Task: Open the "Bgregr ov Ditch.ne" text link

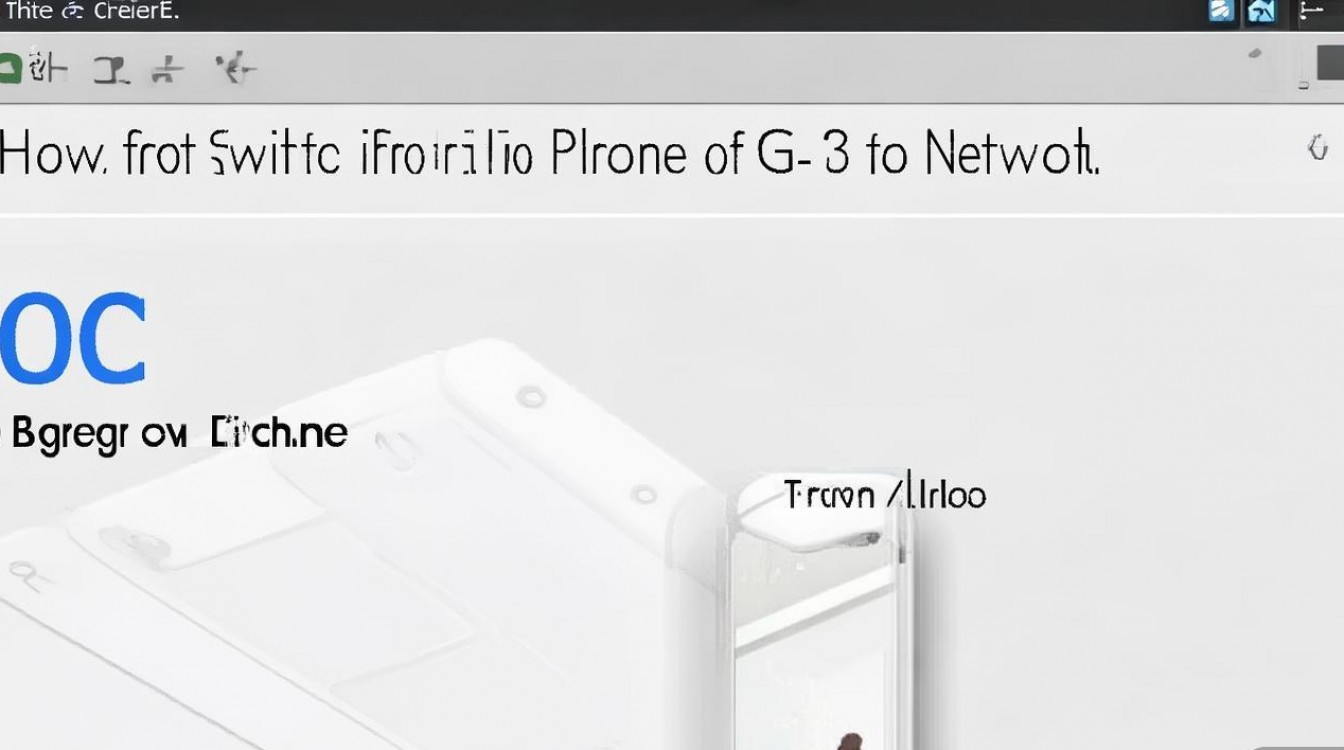Action: coord(176,434)
